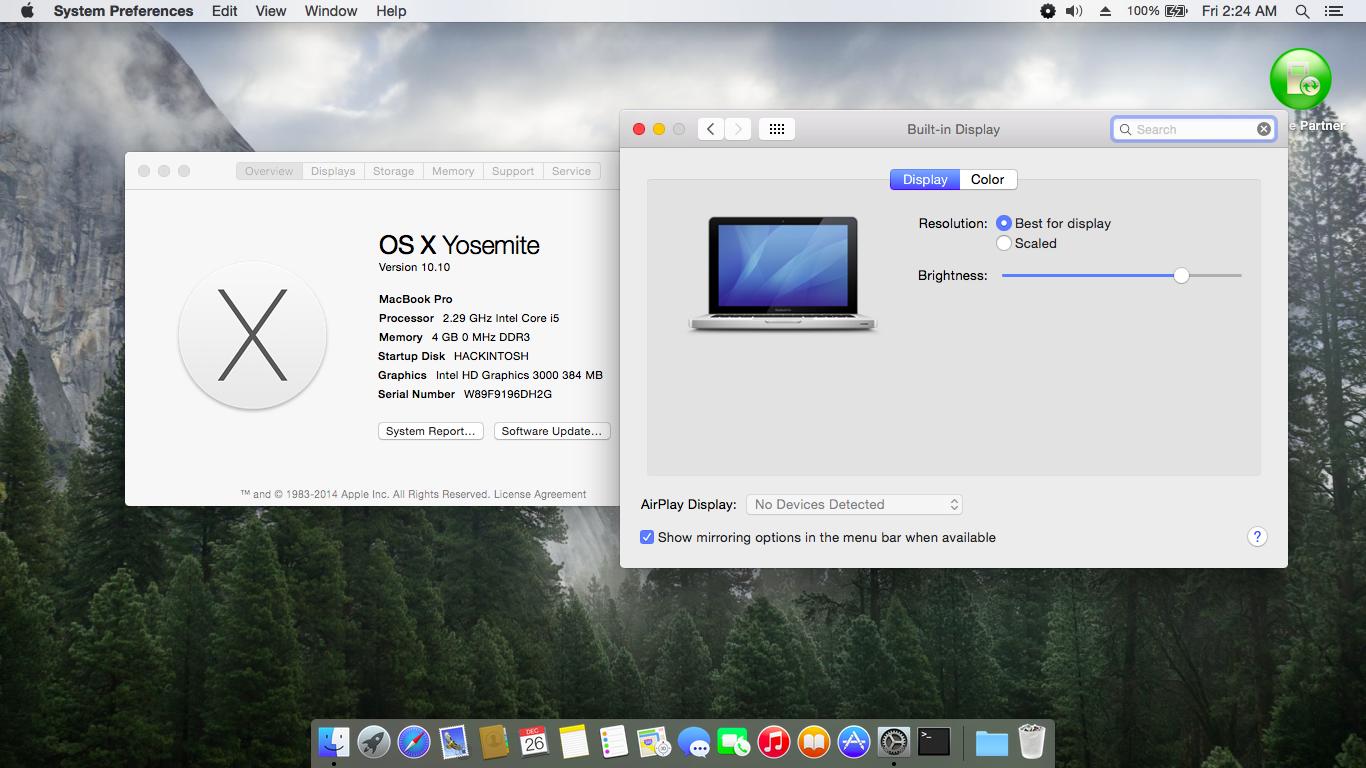This screenshot has height=768, width=1366.
Task: Open iBooks app in the dock
Action: (814, 742)
